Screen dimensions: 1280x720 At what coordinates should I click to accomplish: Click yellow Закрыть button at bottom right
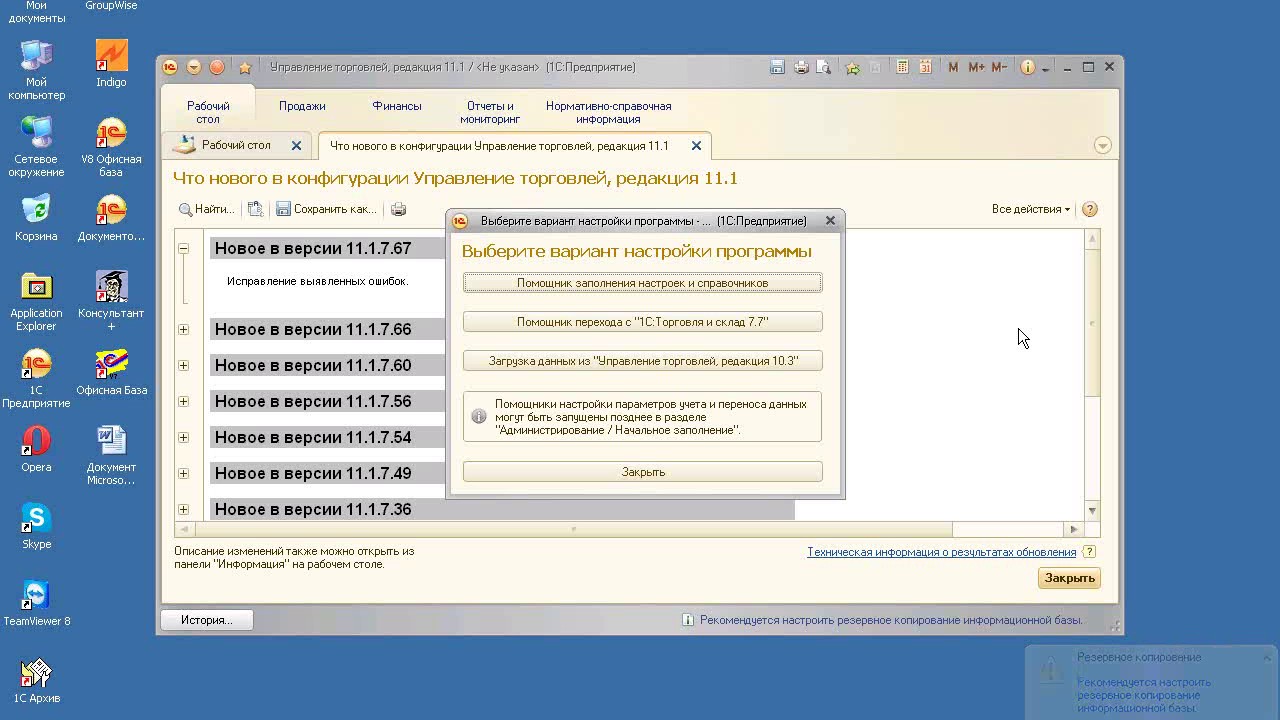click(1069, 578)
